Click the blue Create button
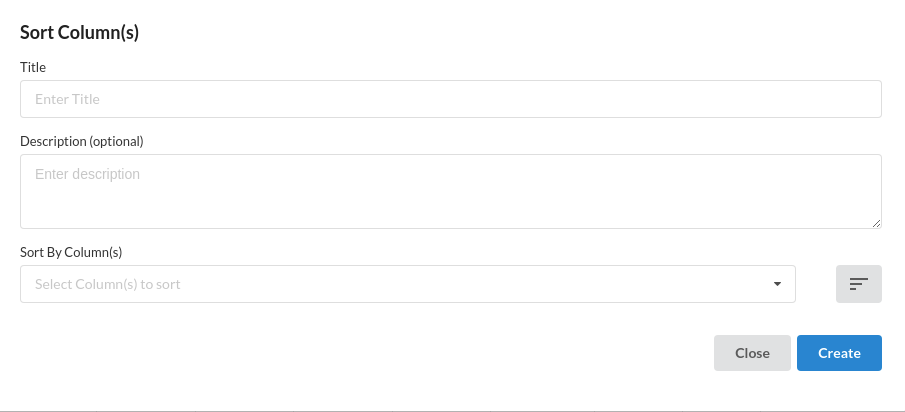Viewport: 905px width, 412px height. (x=839, y=353)
